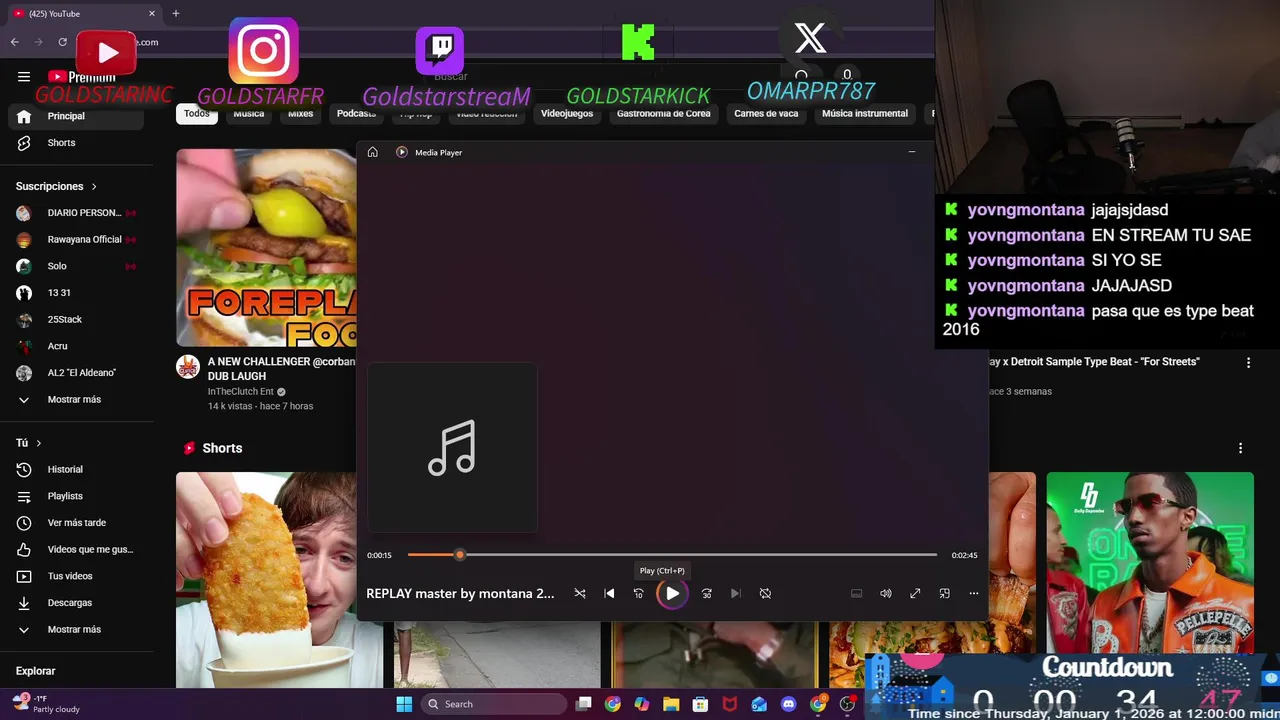Expand the Tú section chevron
Viewport: 1280px width, 720px height.
pos(39,443)
